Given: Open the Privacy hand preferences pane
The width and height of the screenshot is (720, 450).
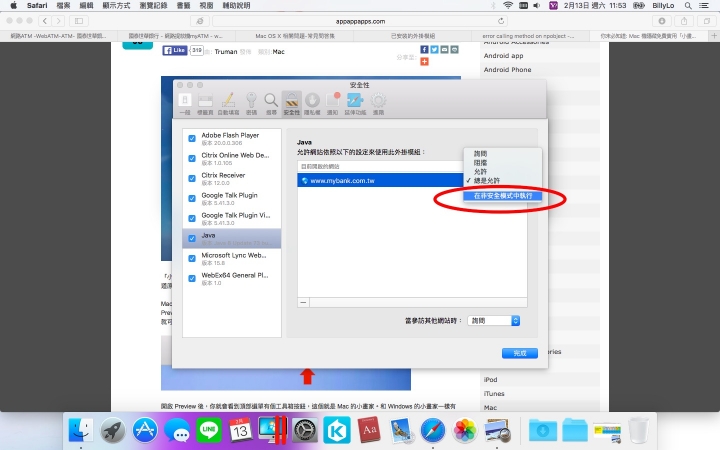Looking at the screenshot, I should click(312, 104).
